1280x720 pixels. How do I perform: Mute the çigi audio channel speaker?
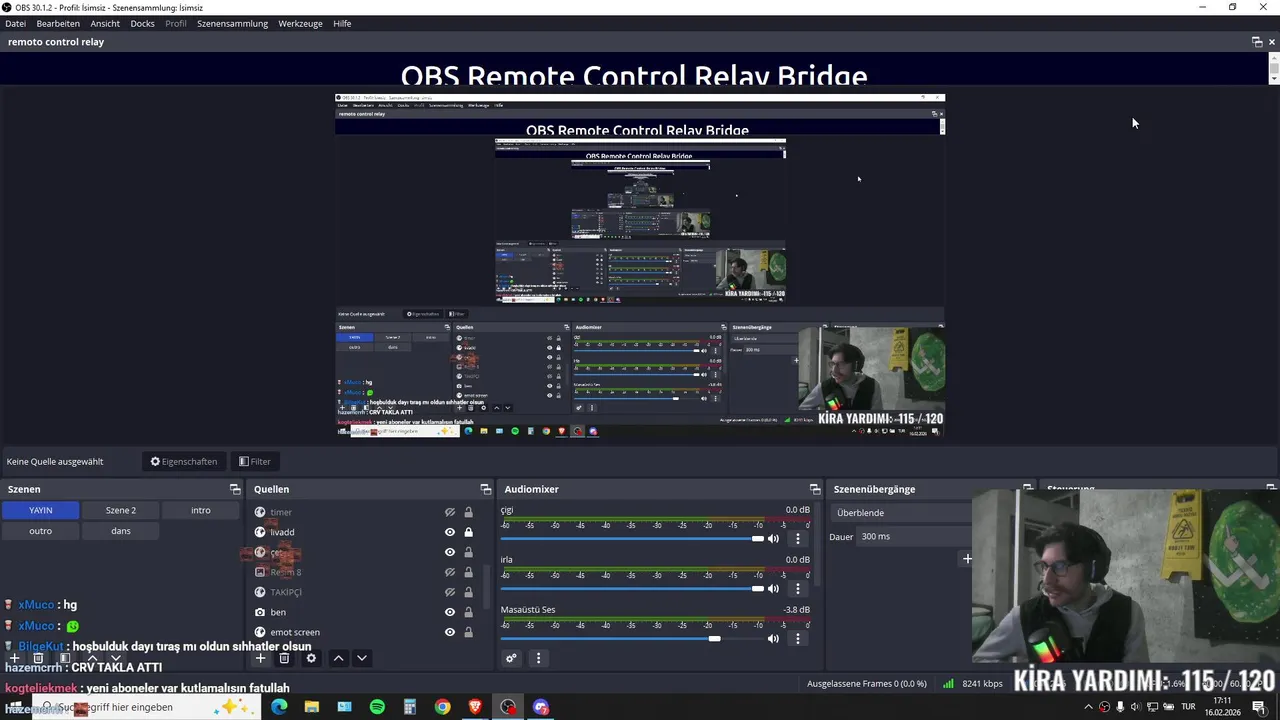773,539
